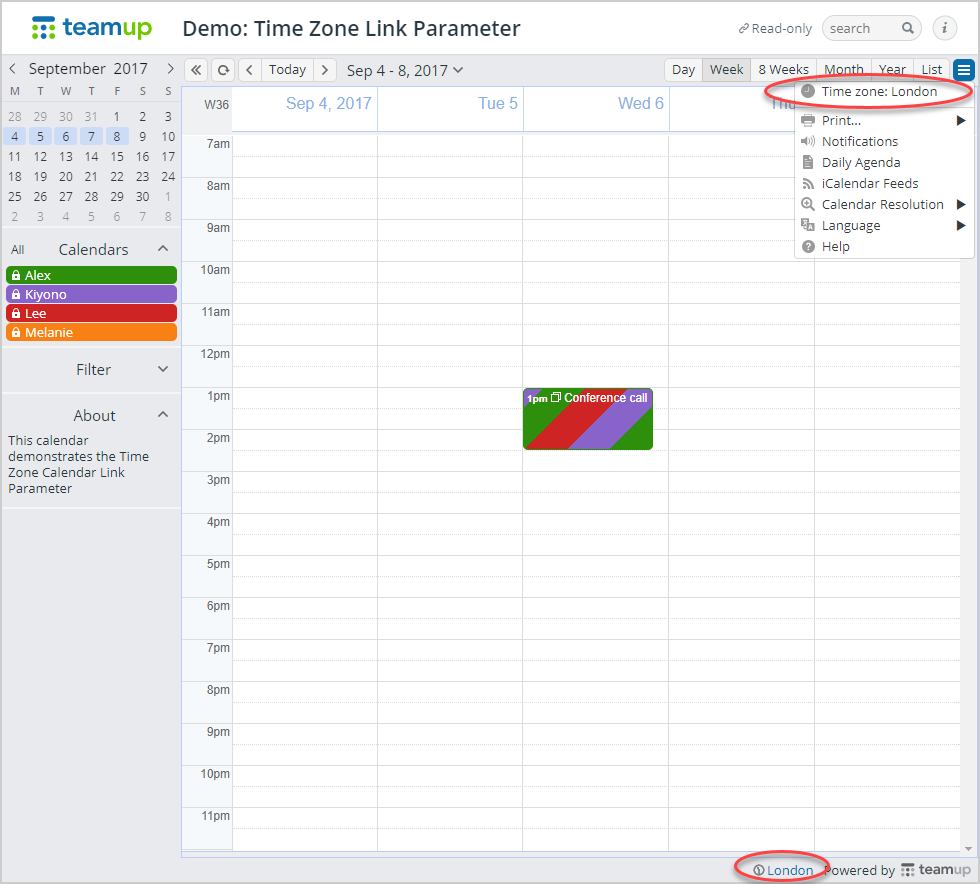
Task: Show previous month in the mini calendar
Action: pos(12,68)
